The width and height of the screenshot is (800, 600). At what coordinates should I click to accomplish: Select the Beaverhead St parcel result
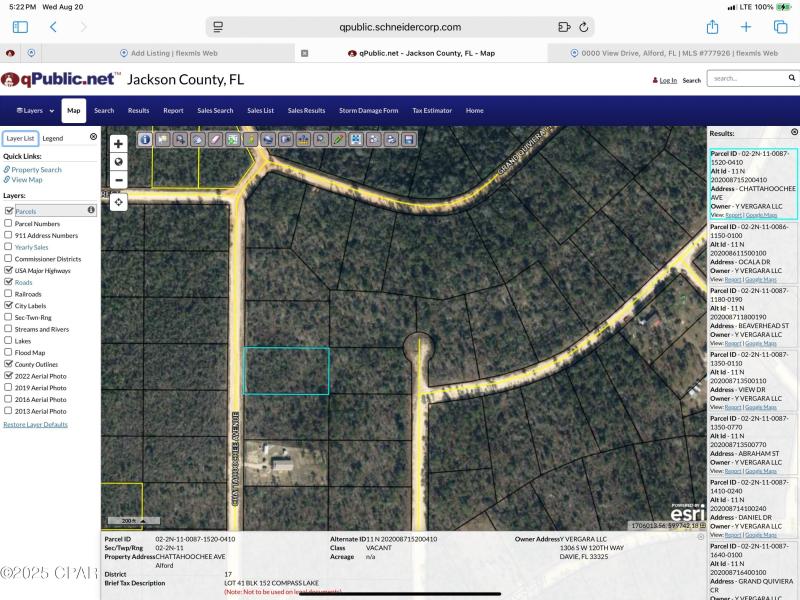coord(753,316)
